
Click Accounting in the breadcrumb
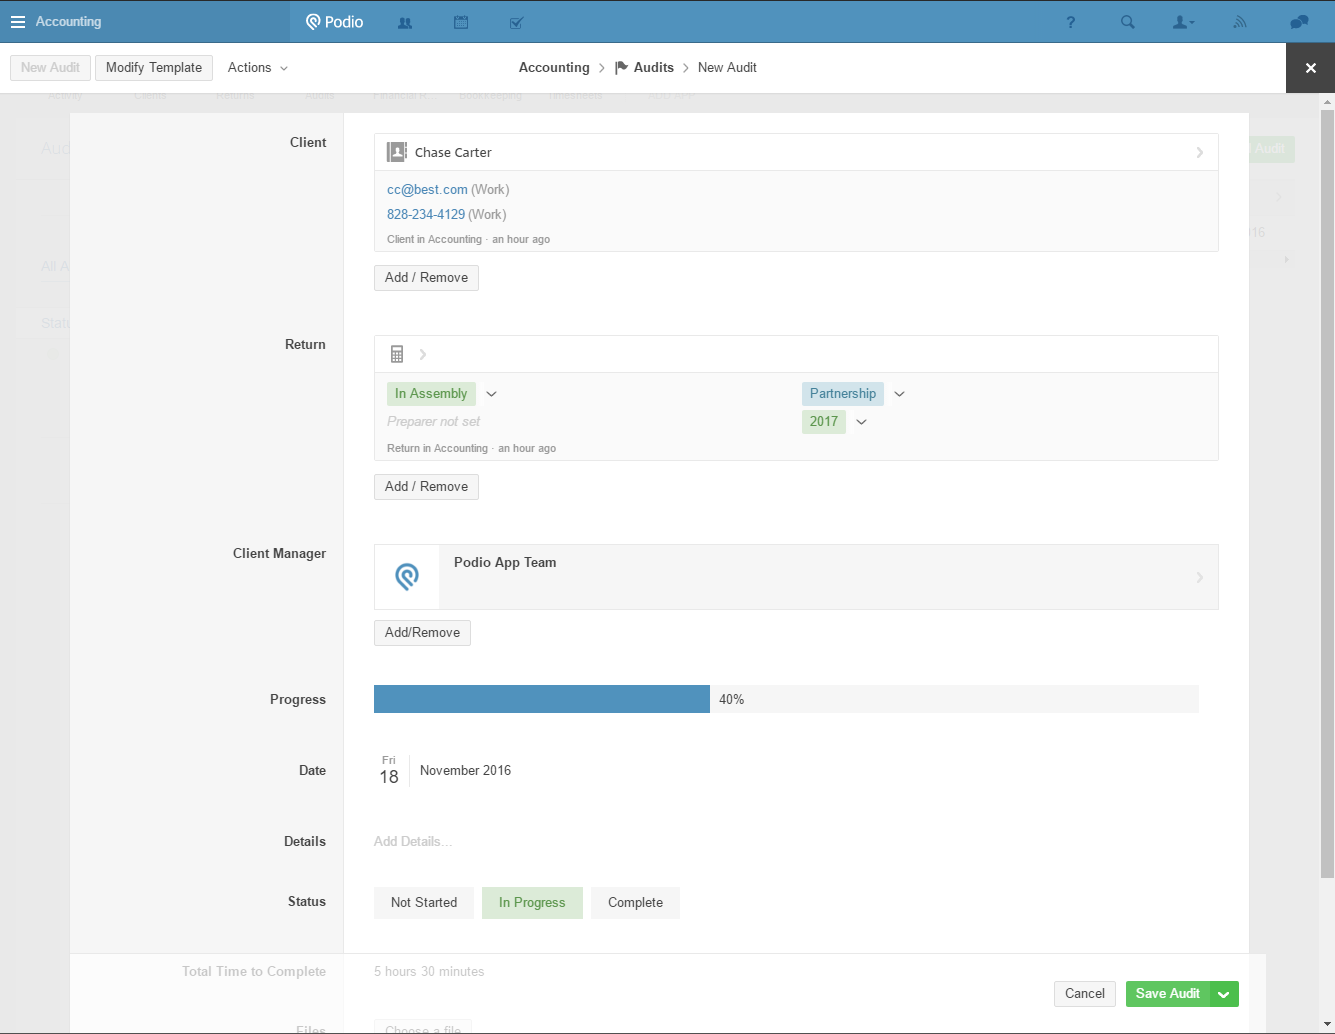point(554,68)
